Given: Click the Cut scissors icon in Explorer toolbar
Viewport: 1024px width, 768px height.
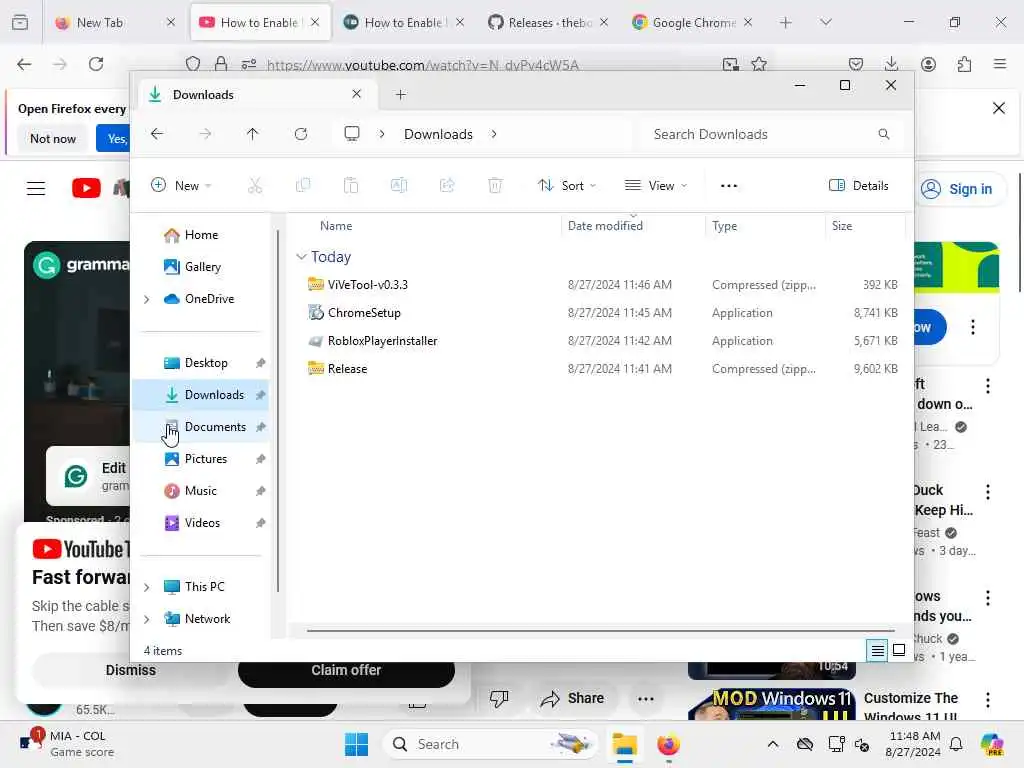Looking at the screenshot, I should (x=255, y=185).
